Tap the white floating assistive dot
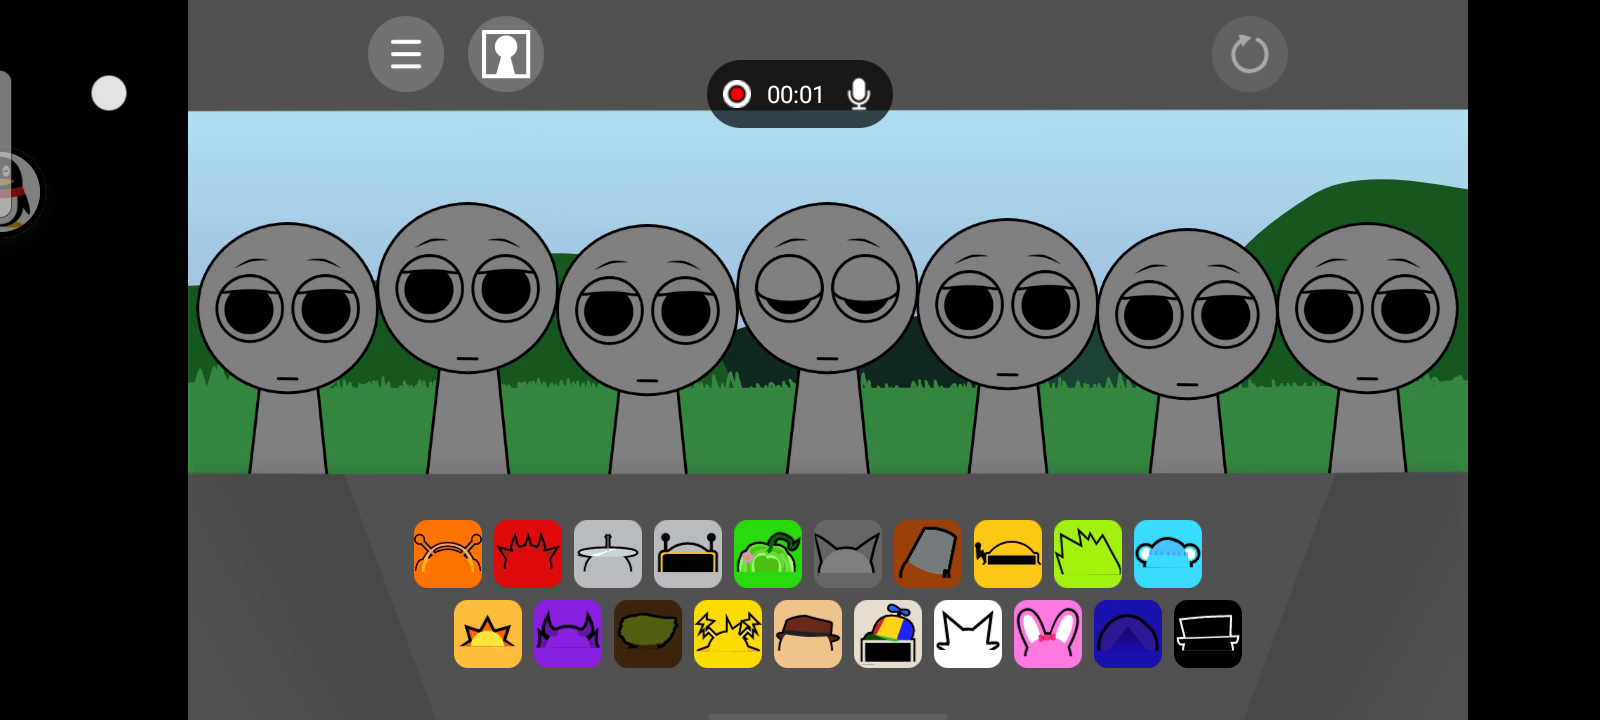This screenshot has height=720, width=1600. click(x=109, y=93)
